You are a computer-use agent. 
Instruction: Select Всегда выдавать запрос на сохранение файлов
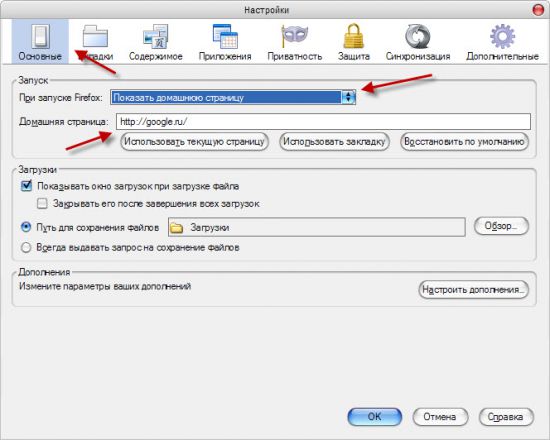[26, 247]
